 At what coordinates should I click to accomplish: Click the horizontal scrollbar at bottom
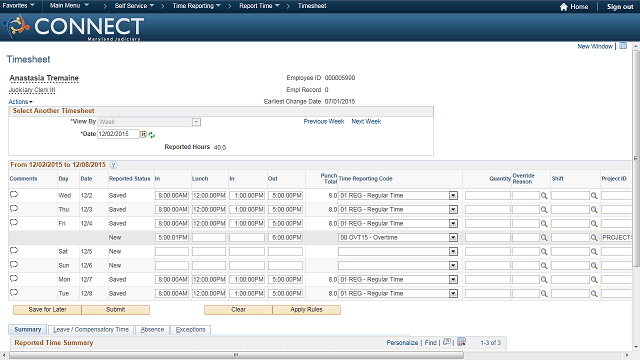click(x=236, y=355)
